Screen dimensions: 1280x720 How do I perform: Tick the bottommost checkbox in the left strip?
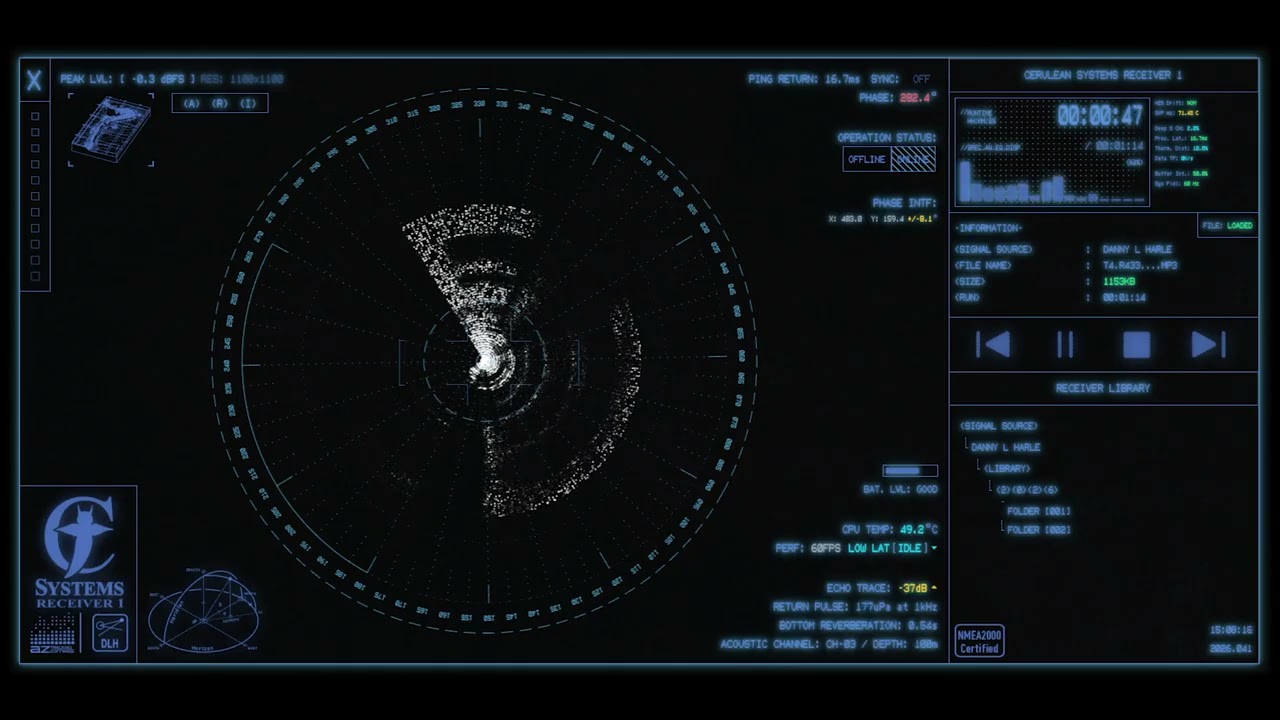35,276
